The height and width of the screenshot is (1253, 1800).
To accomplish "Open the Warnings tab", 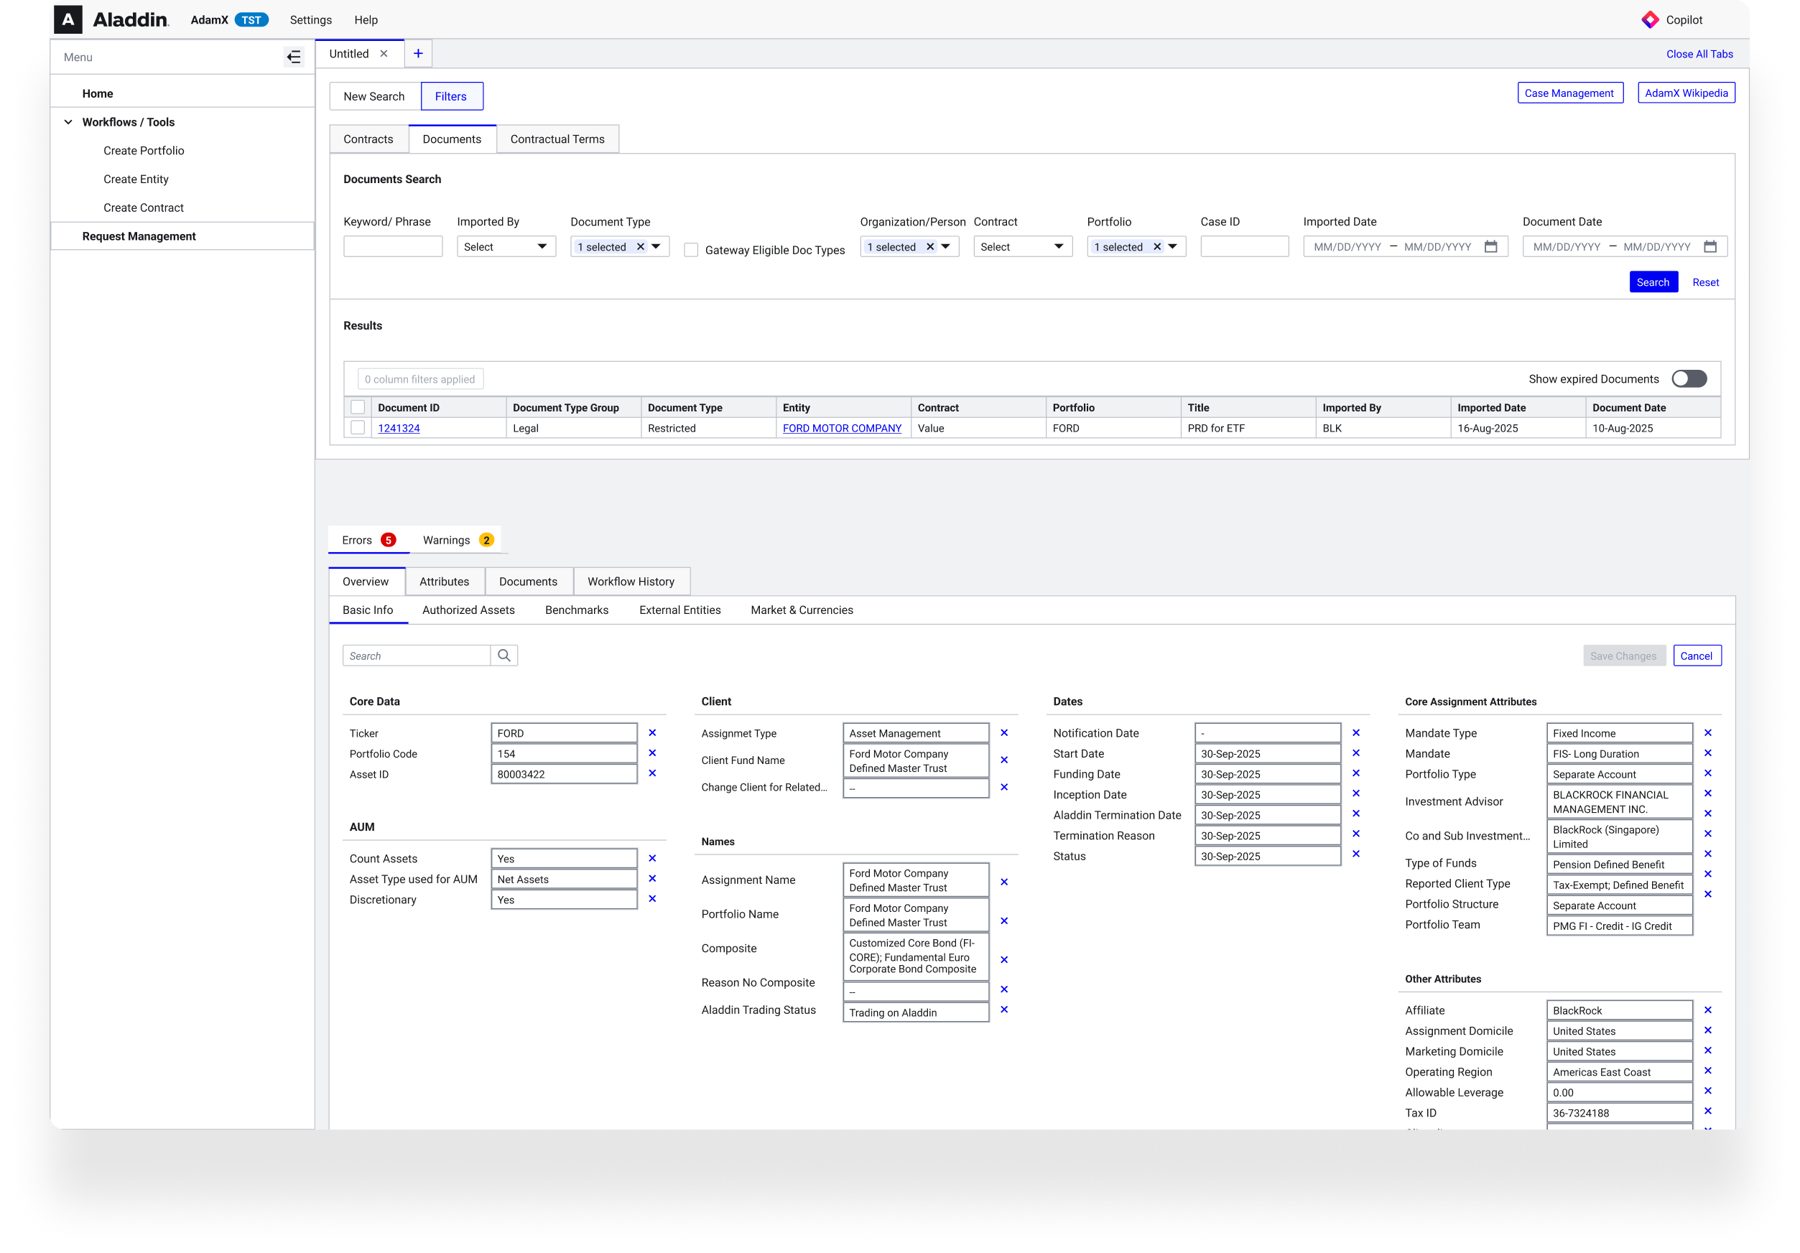I will point(456,540).
